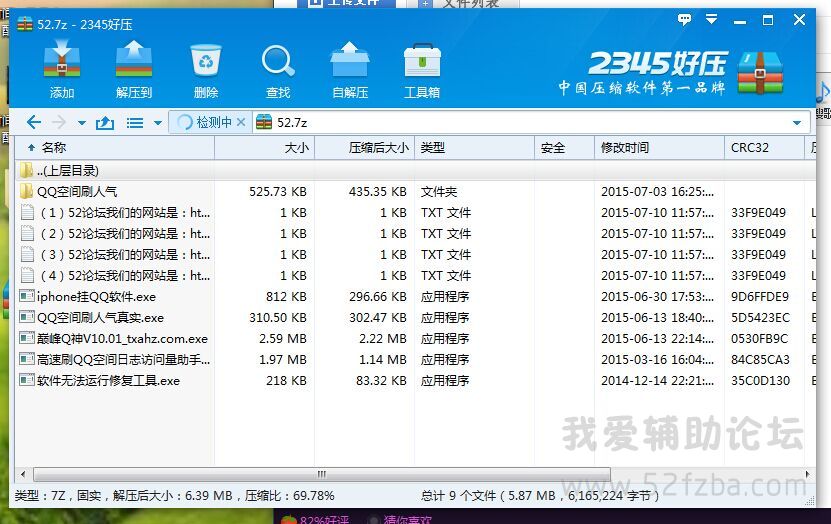Sort by 安全 column header
831x524 pixels.
tap(564, 148)
